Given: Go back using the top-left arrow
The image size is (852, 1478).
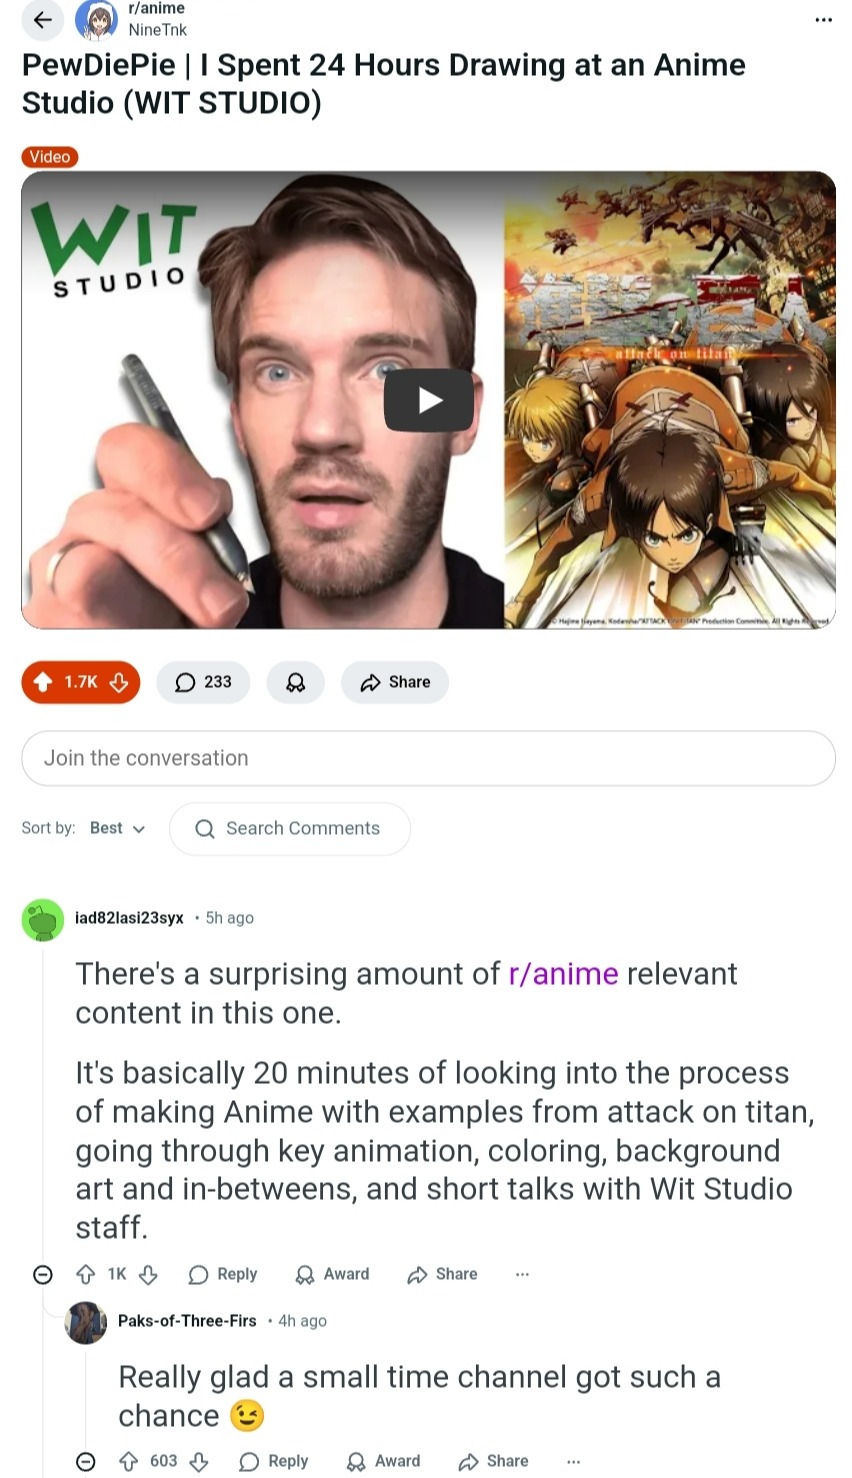Looking at the screenshot, I should coord(42,19).
